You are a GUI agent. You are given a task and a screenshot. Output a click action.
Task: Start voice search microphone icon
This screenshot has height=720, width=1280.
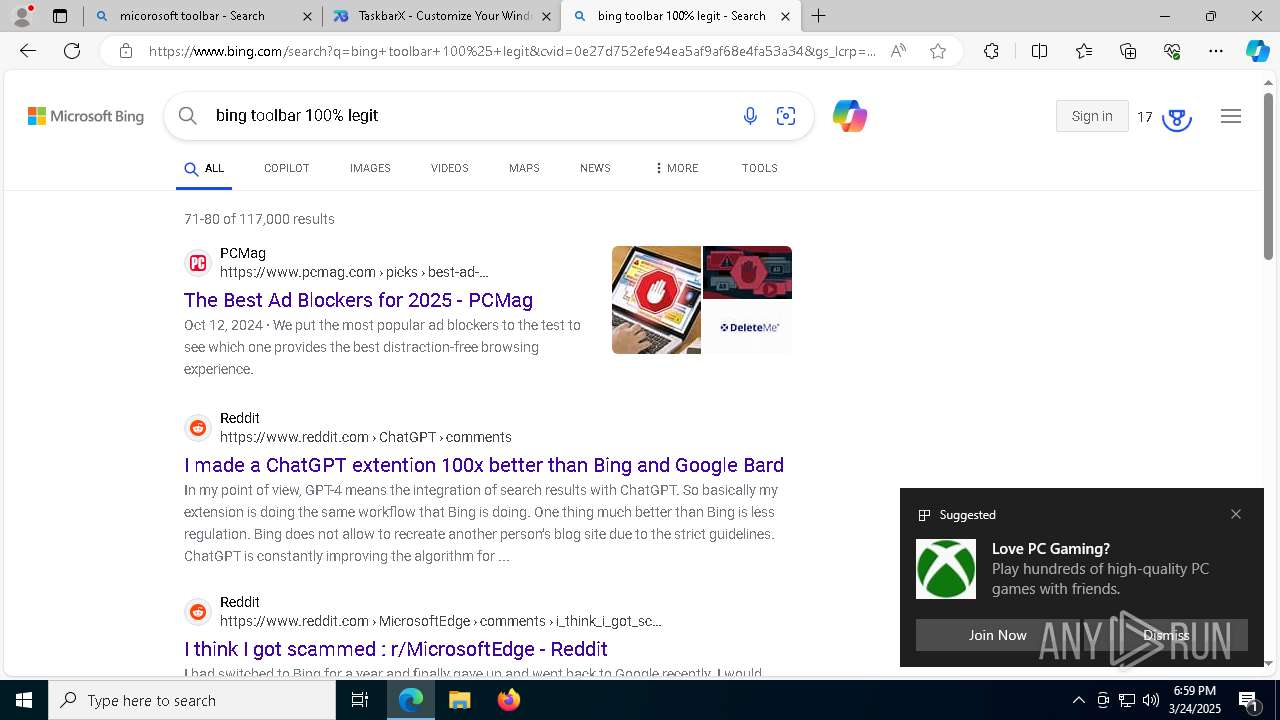point(750,116)
